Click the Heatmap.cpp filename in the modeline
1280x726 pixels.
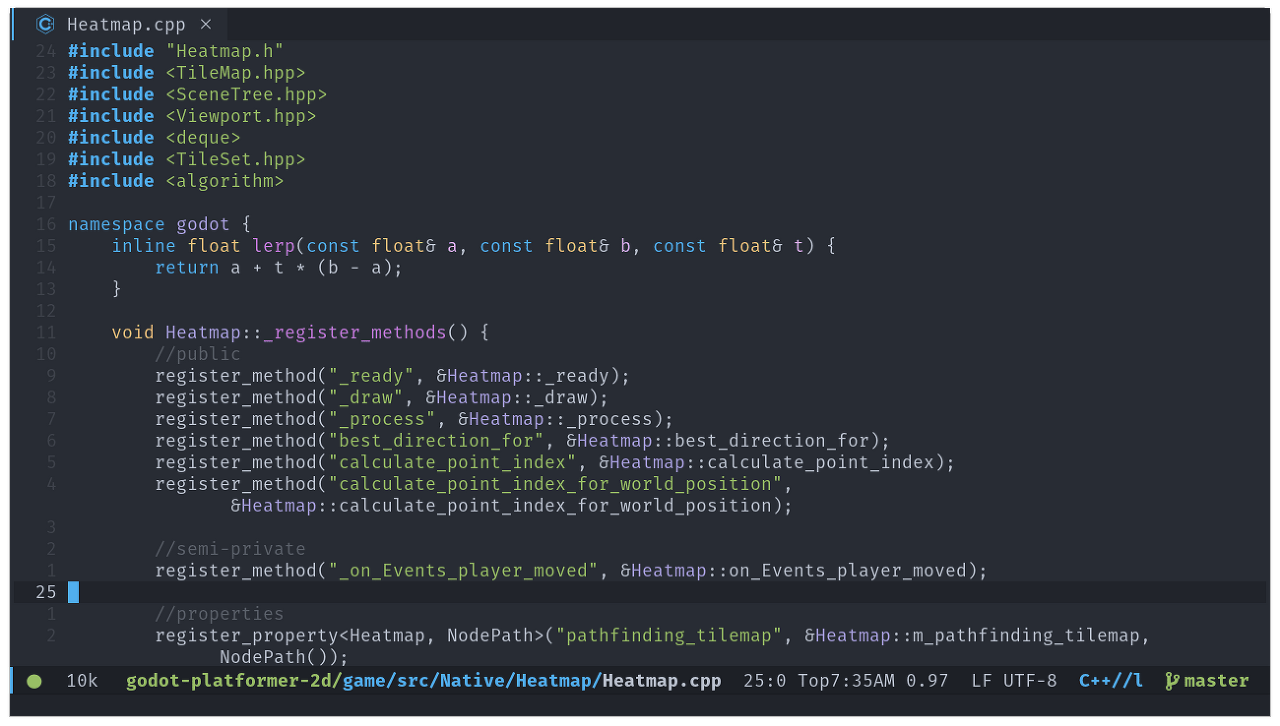pos(662,681)
